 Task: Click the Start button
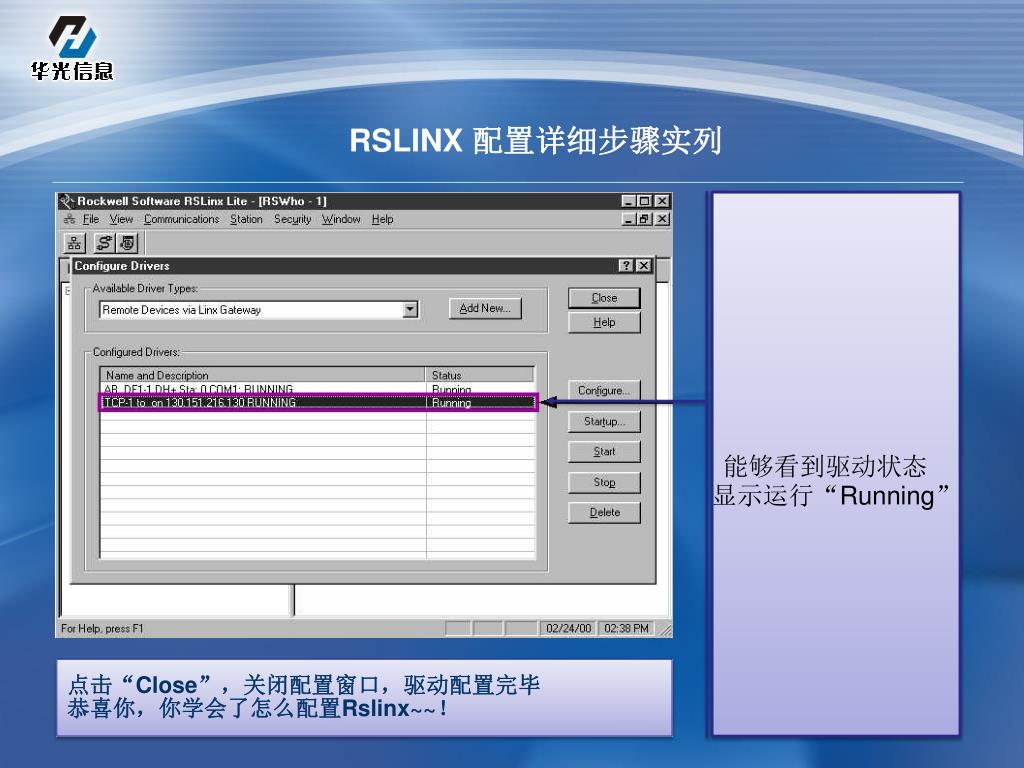tap(604, 451)
